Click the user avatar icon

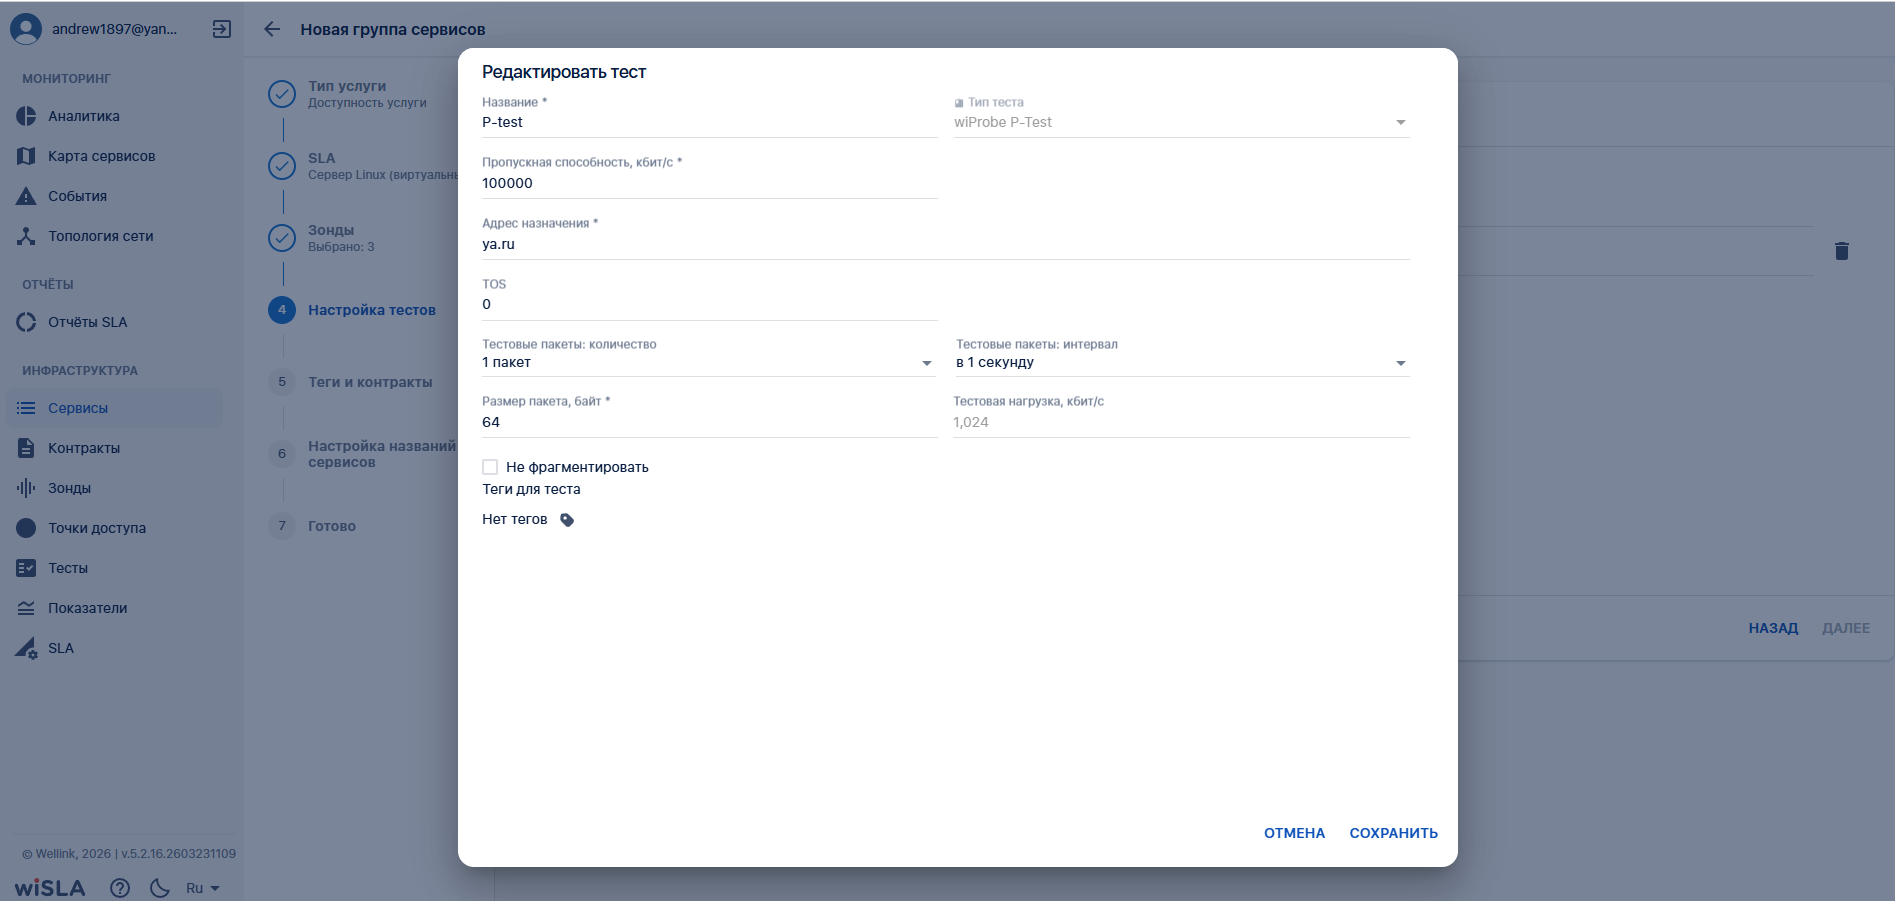pyautogui.click(x=26, y=29)
